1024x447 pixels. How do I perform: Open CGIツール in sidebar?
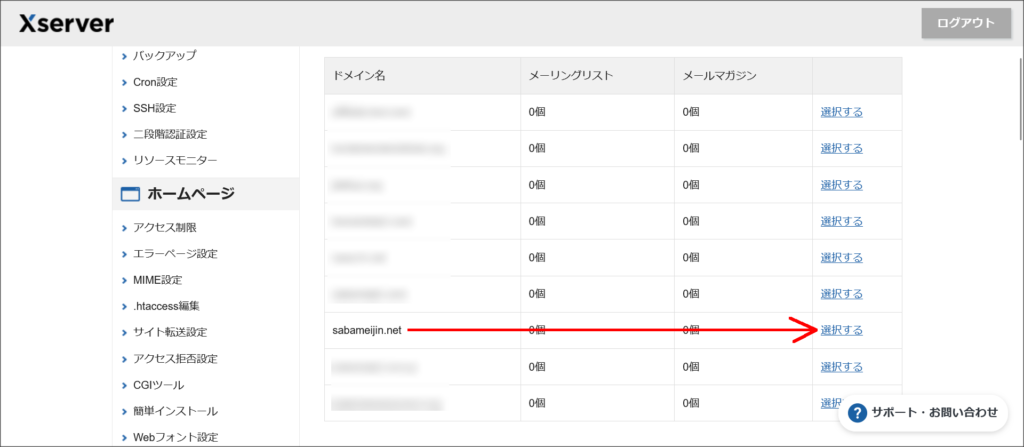[x=158, y=384]
